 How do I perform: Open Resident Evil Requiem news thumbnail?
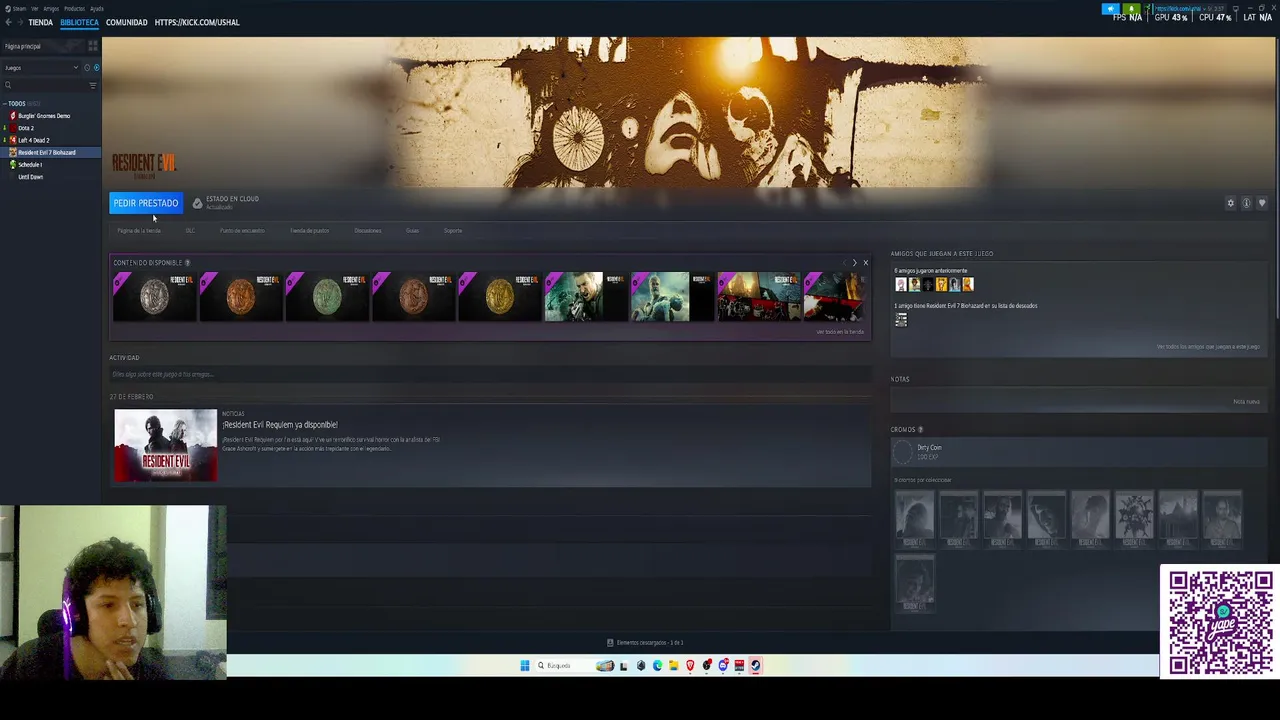[x=165, y=445]
